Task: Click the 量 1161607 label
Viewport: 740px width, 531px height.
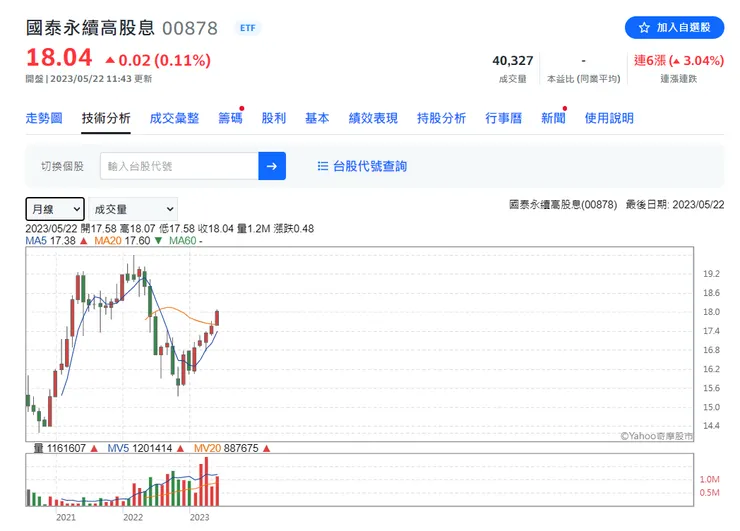Action: [60, 448]
